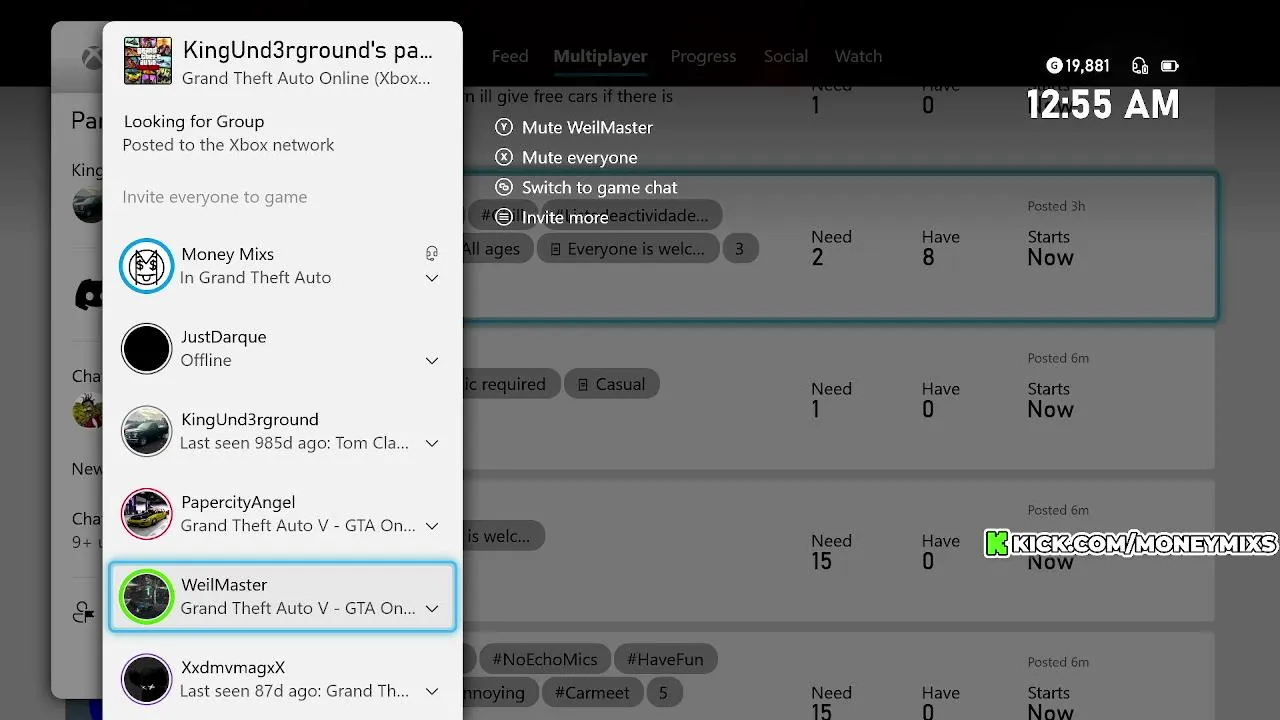The image size is (1280, 720).
Task: Switch to game chat
Action: [x=598, y=188]
